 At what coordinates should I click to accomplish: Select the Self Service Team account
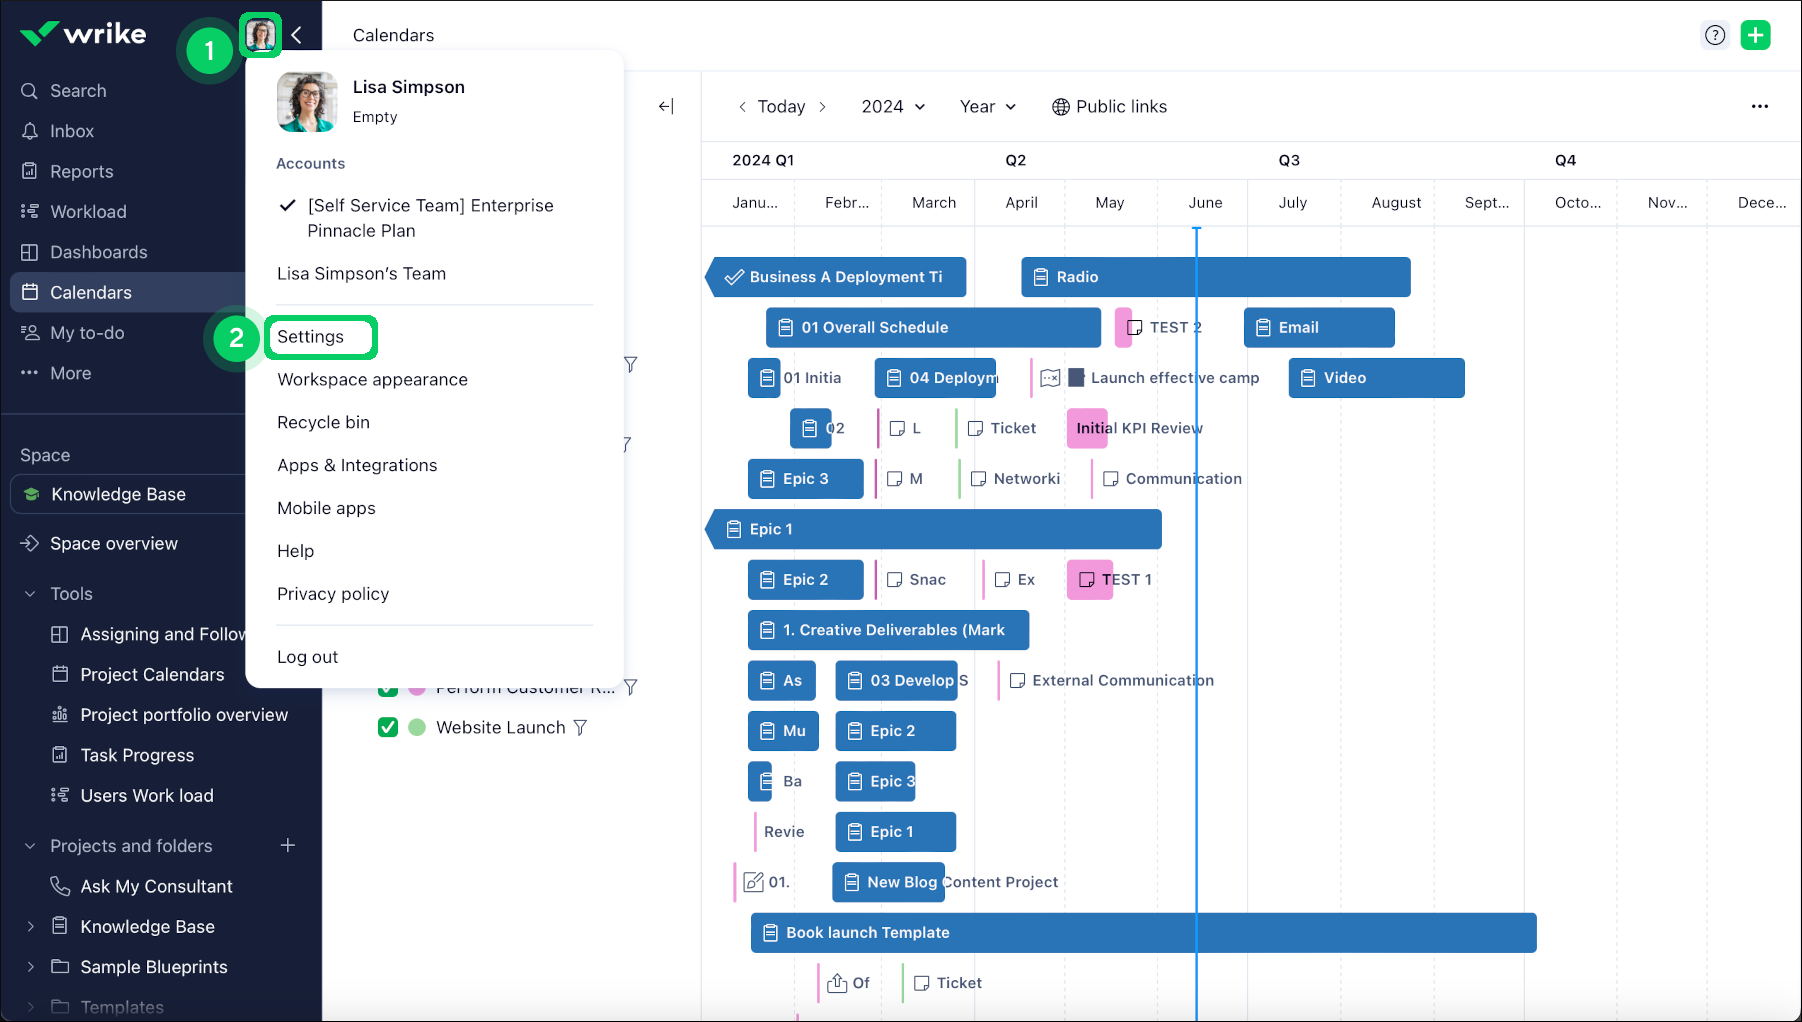(x=431, y=218)
